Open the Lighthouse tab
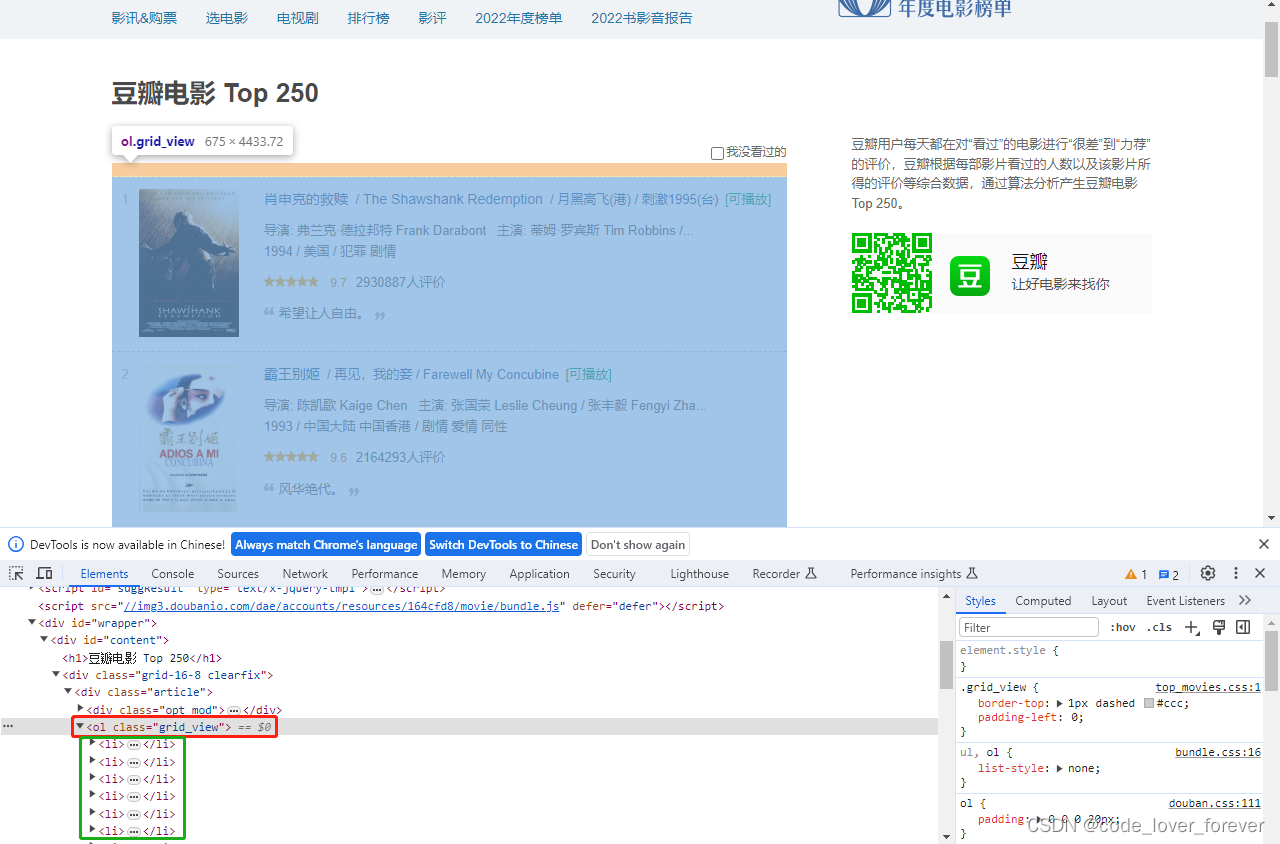The height and width of the screenshot is (844, 1280). coord(700,573)
